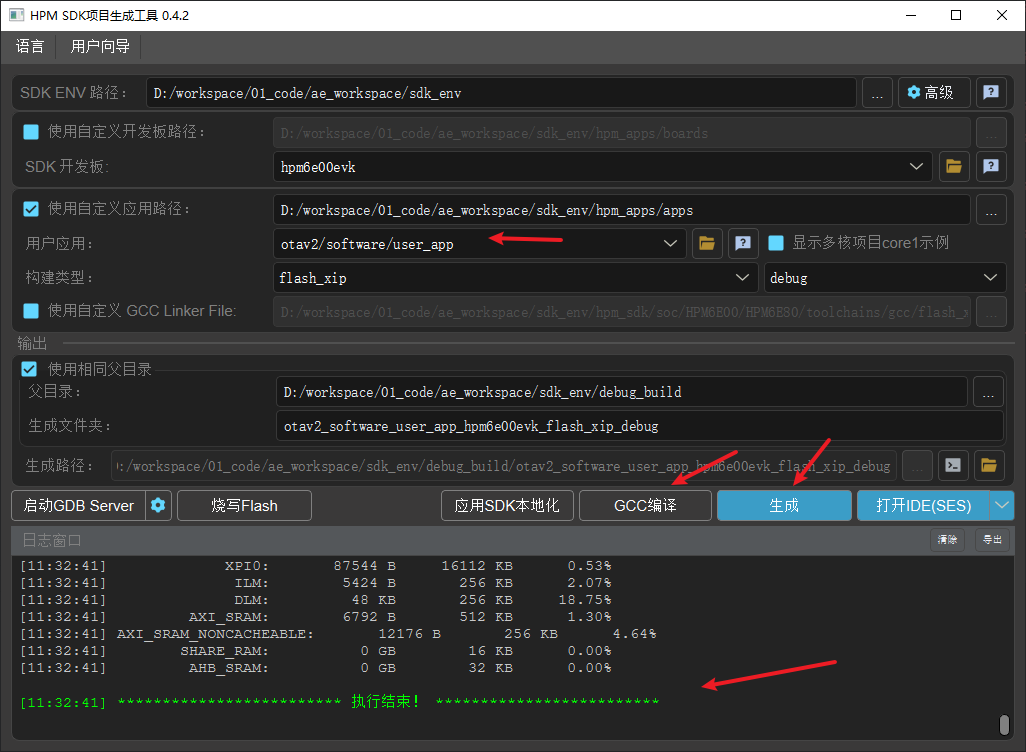Click the 生成文件夹 name field
The height and width of the screenshot is (752, 1026).
[640, 425]
